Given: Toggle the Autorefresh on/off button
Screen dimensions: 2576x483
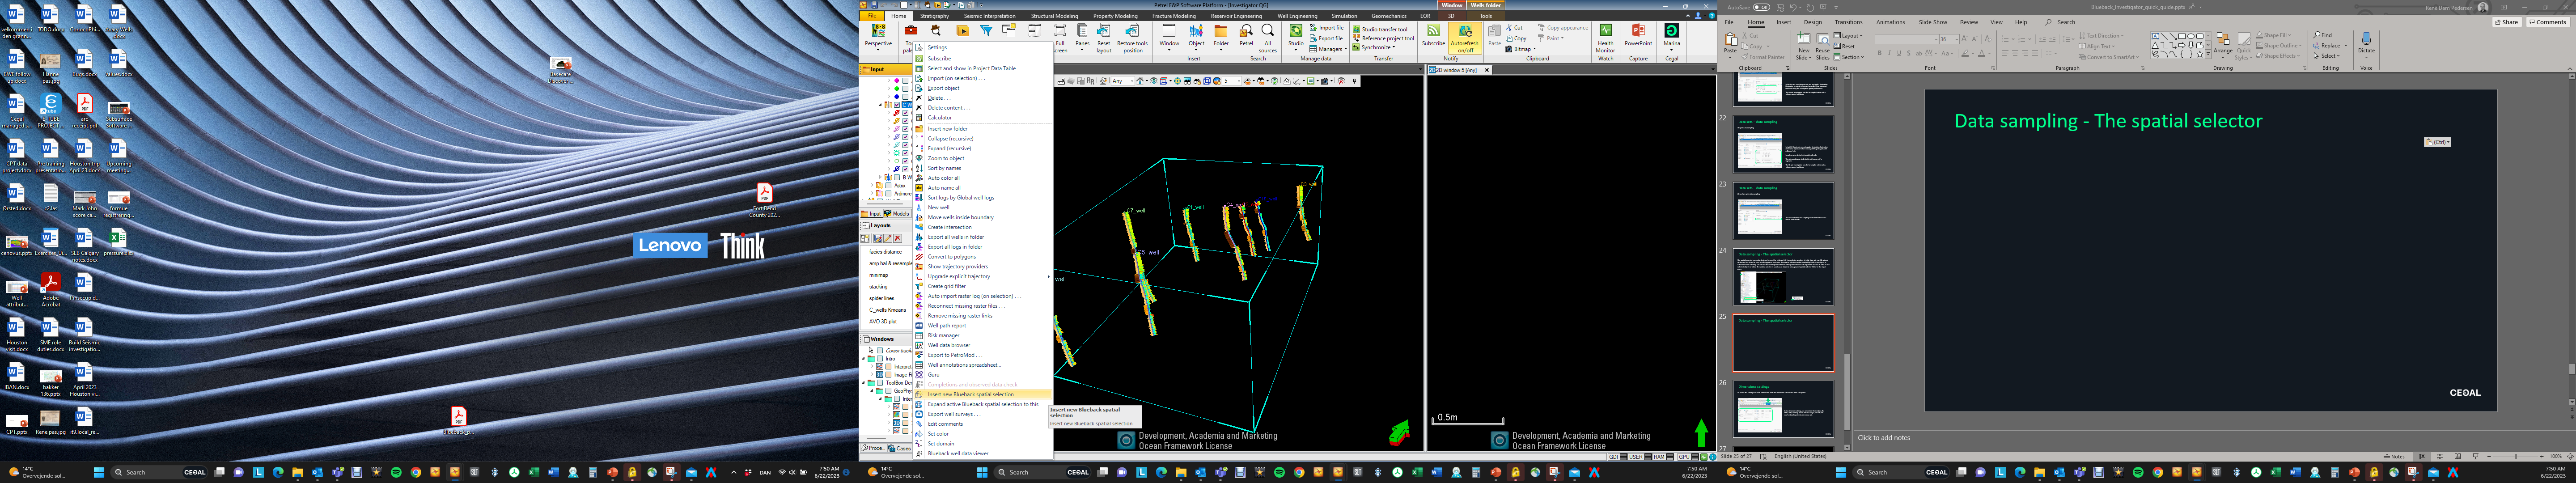Looking at the screenshot, I should [1464, 38].
